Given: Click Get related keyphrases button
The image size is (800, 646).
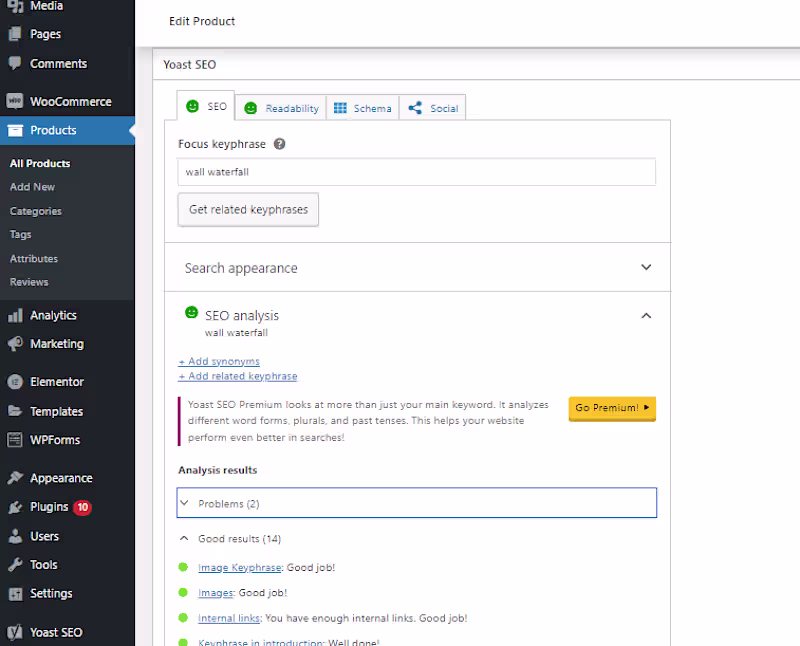Looking at the screenshot, I should click(248, 210).
